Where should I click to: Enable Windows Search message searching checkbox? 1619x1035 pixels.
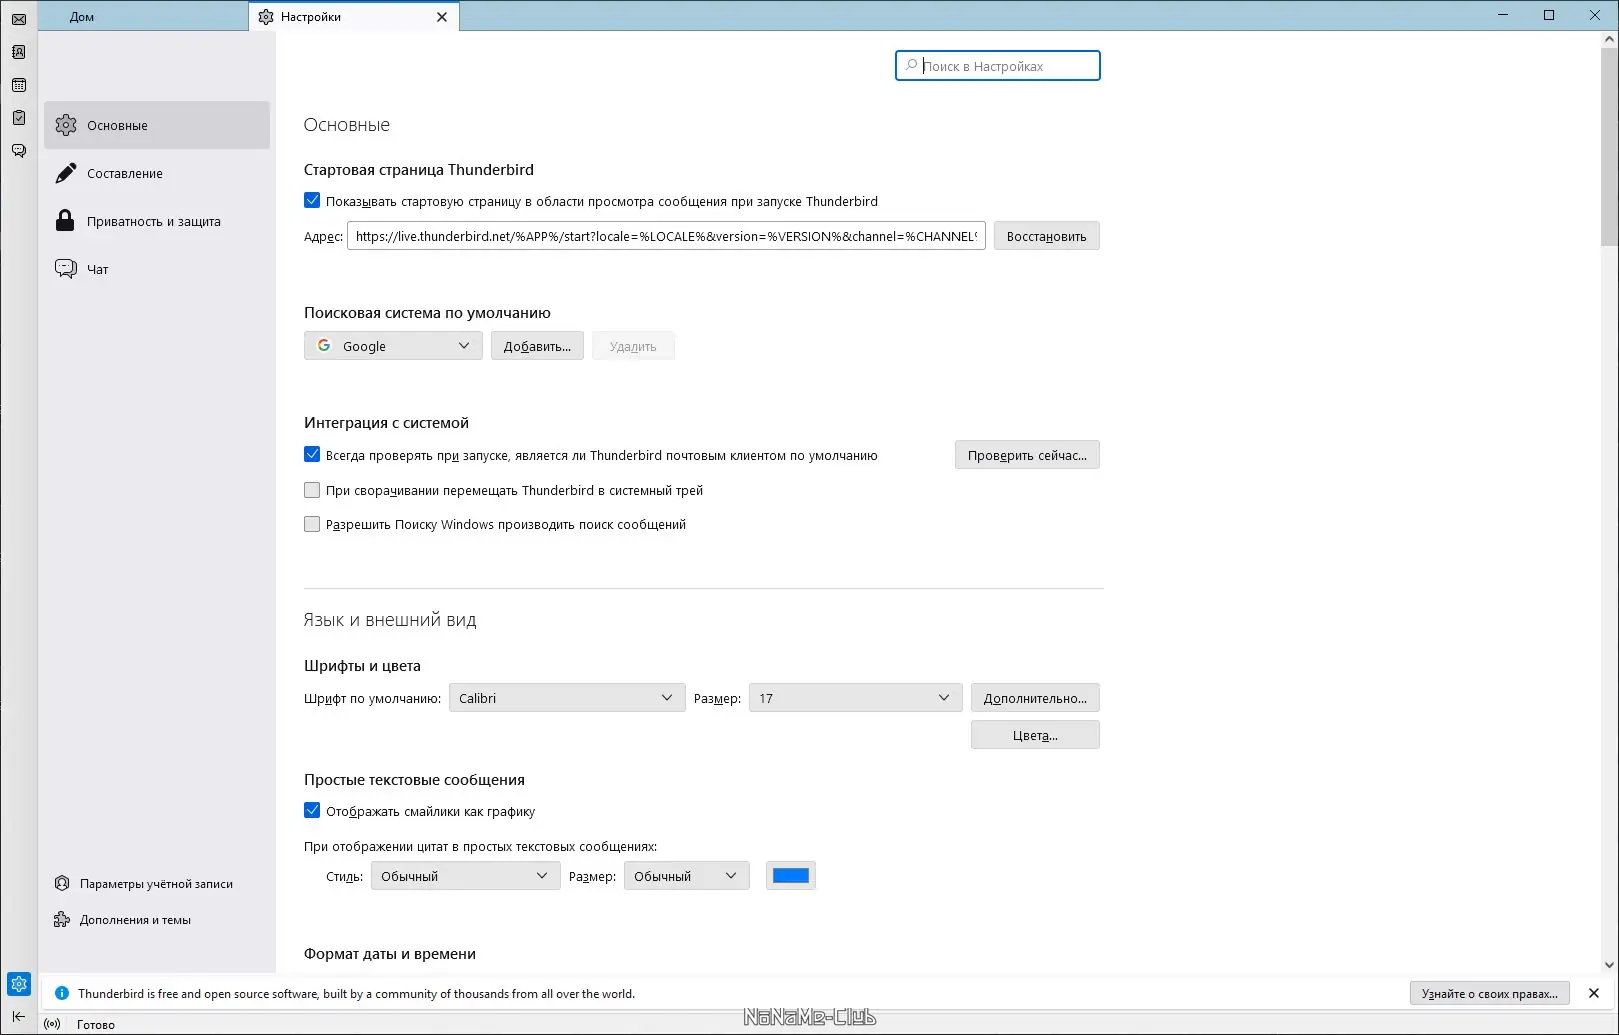(312, 524)
